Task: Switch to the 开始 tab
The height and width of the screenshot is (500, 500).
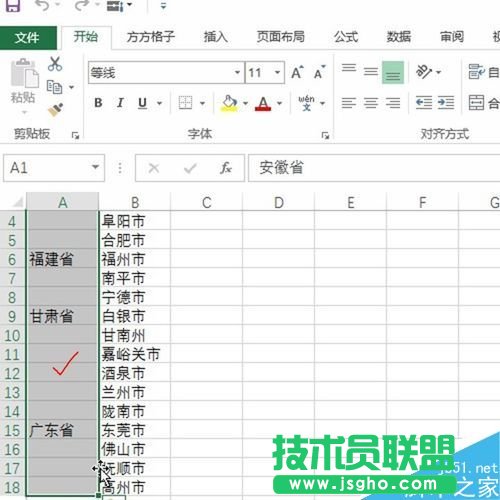Action: point(86,37)
